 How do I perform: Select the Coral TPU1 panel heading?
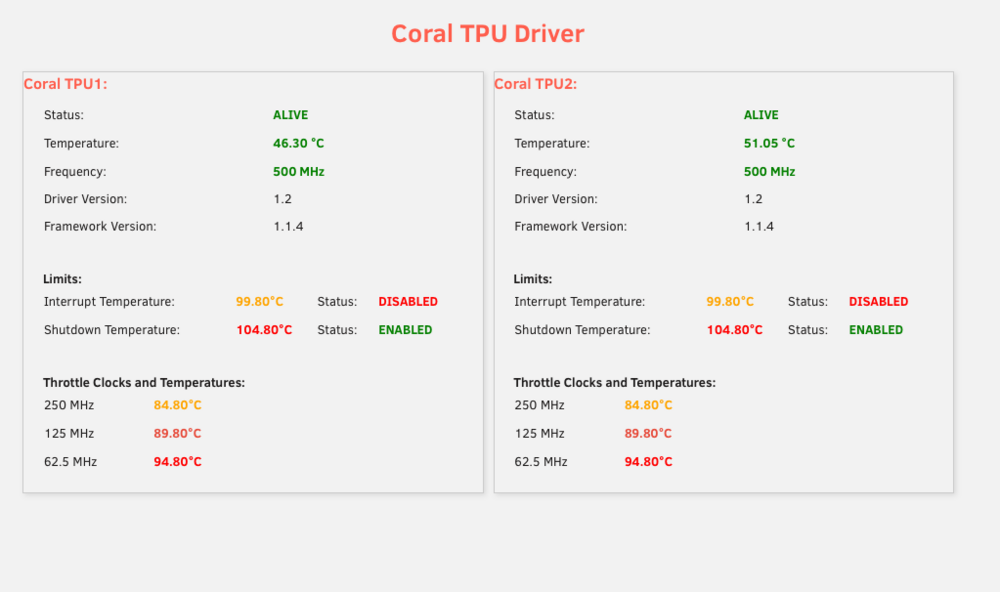tap(66, 84)
